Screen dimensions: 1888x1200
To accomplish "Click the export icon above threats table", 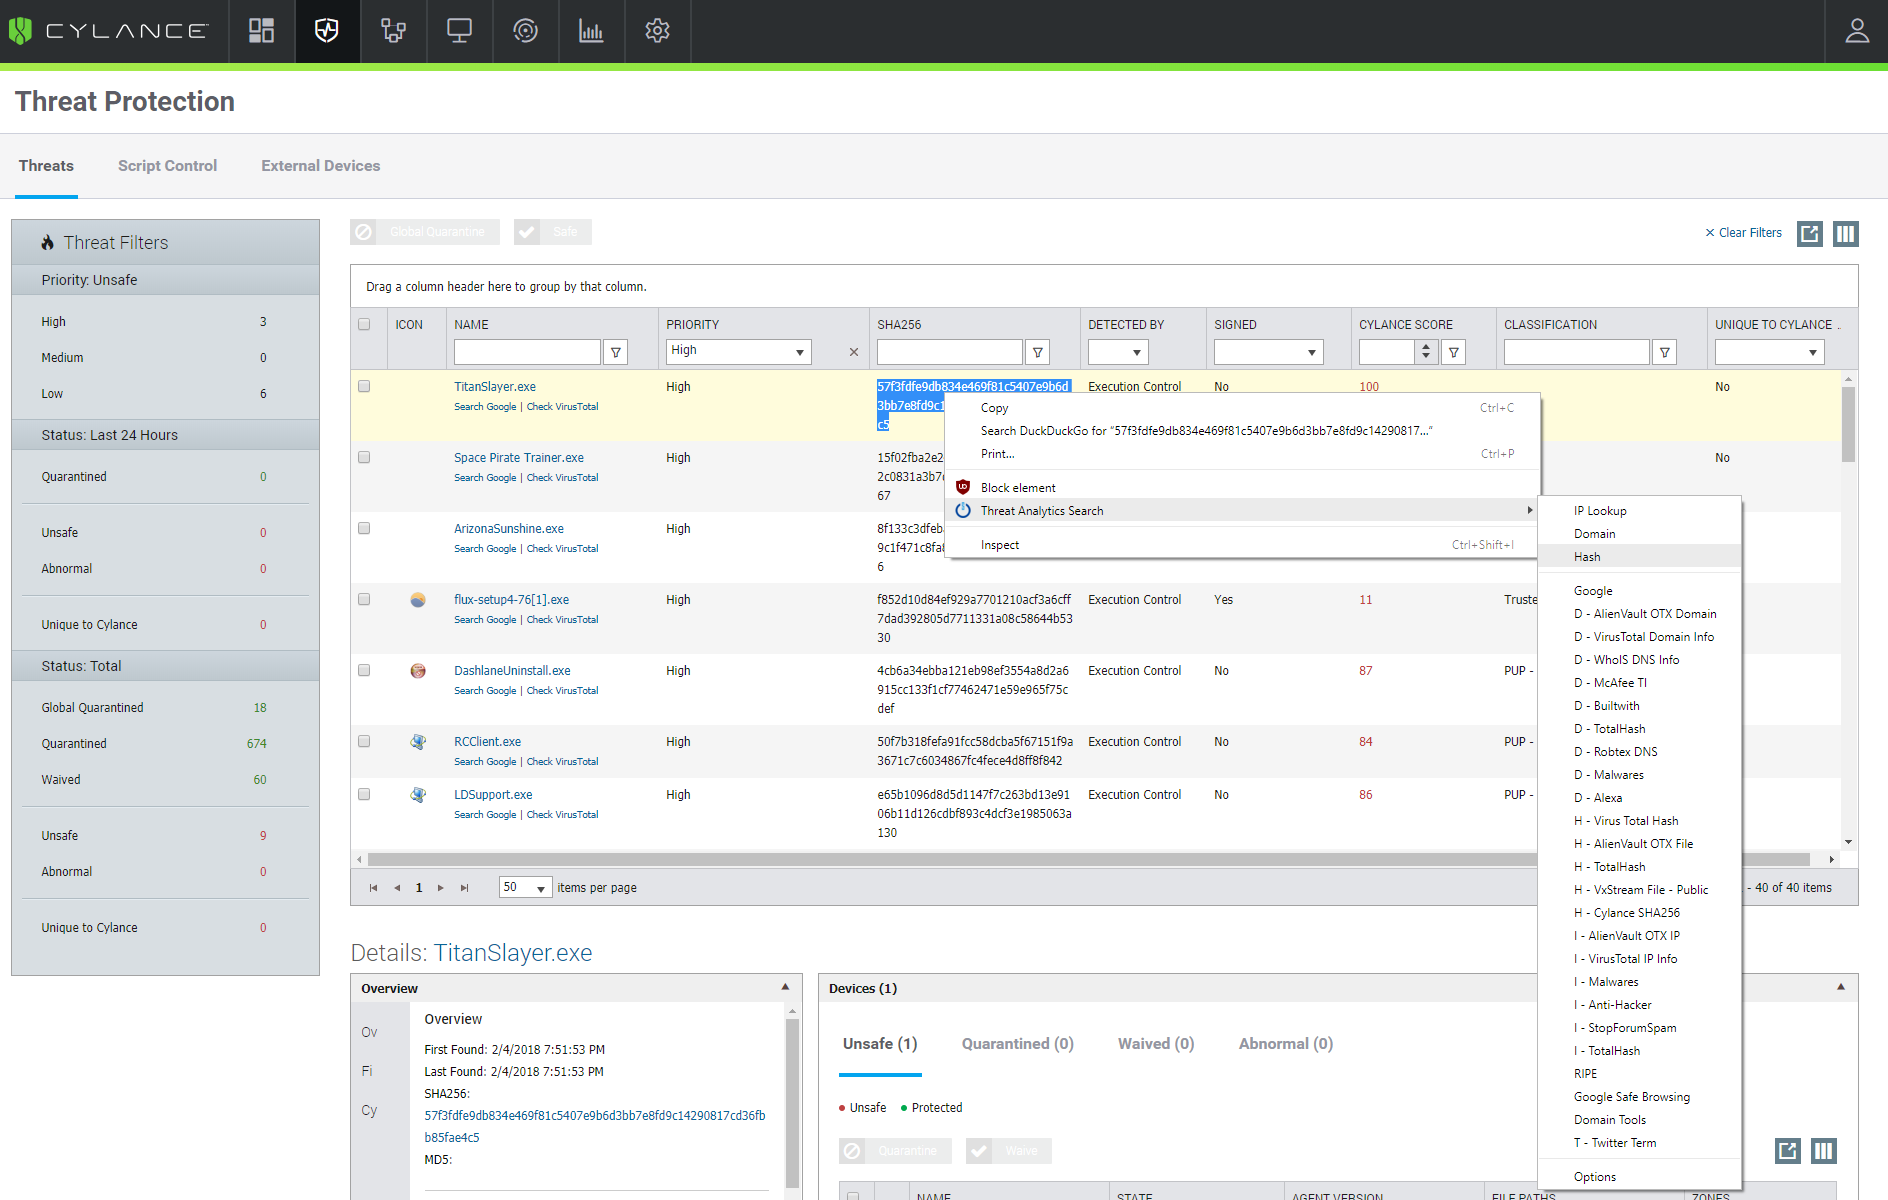I will click(1810, 234).
